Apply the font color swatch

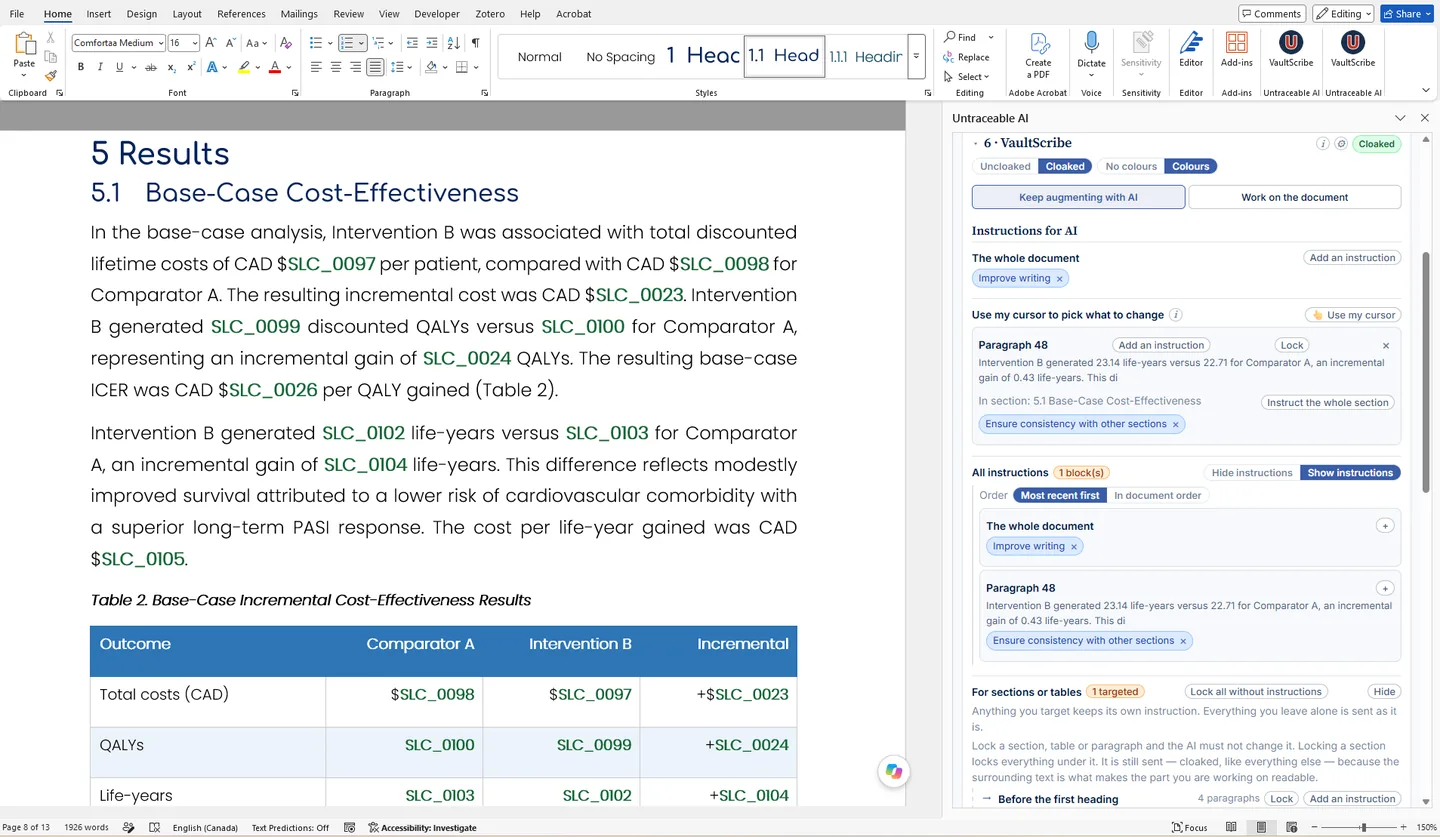pyautogui.click(x=274, y=68)
